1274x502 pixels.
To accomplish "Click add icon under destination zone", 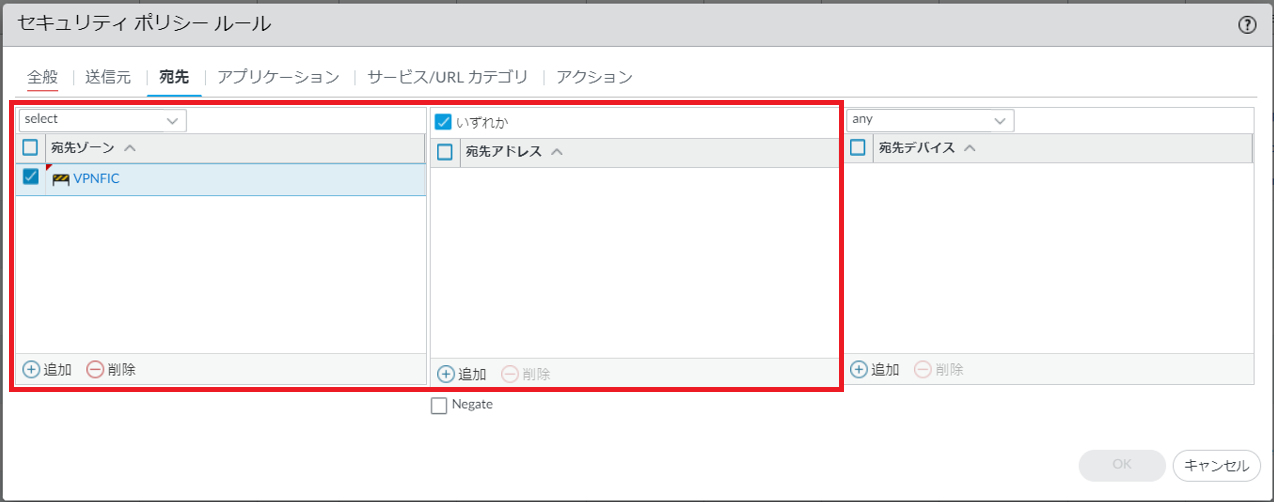I will tap(31, 369).
